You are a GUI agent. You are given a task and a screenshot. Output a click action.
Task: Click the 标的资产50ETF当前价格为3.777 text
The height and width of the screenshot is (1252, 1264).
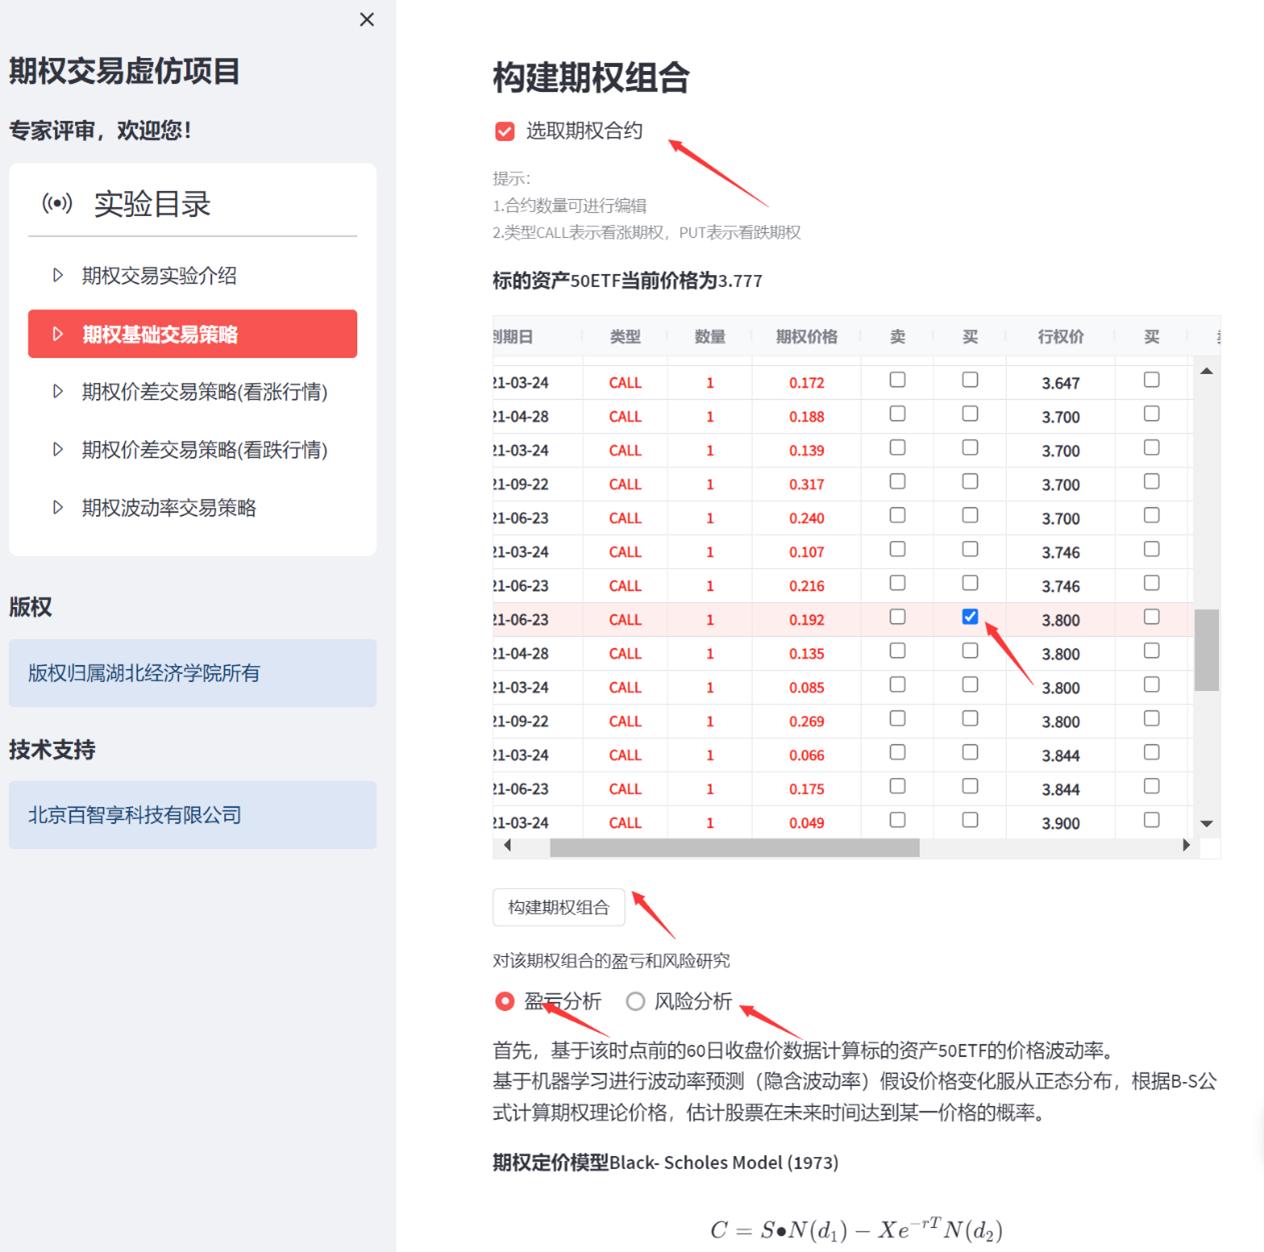coord(627,281)
